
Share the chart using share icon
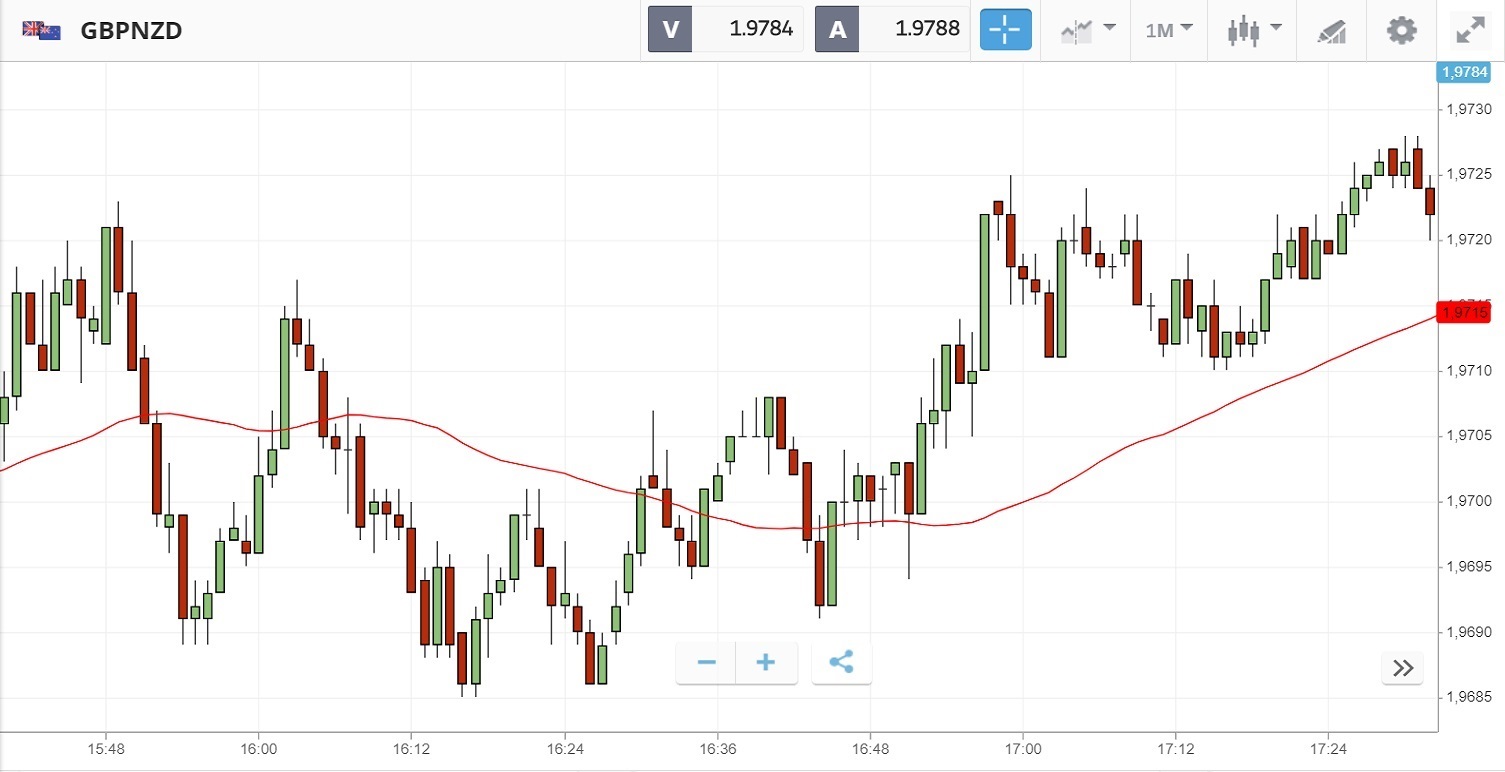pyautogui.click(x=842, y=663)
